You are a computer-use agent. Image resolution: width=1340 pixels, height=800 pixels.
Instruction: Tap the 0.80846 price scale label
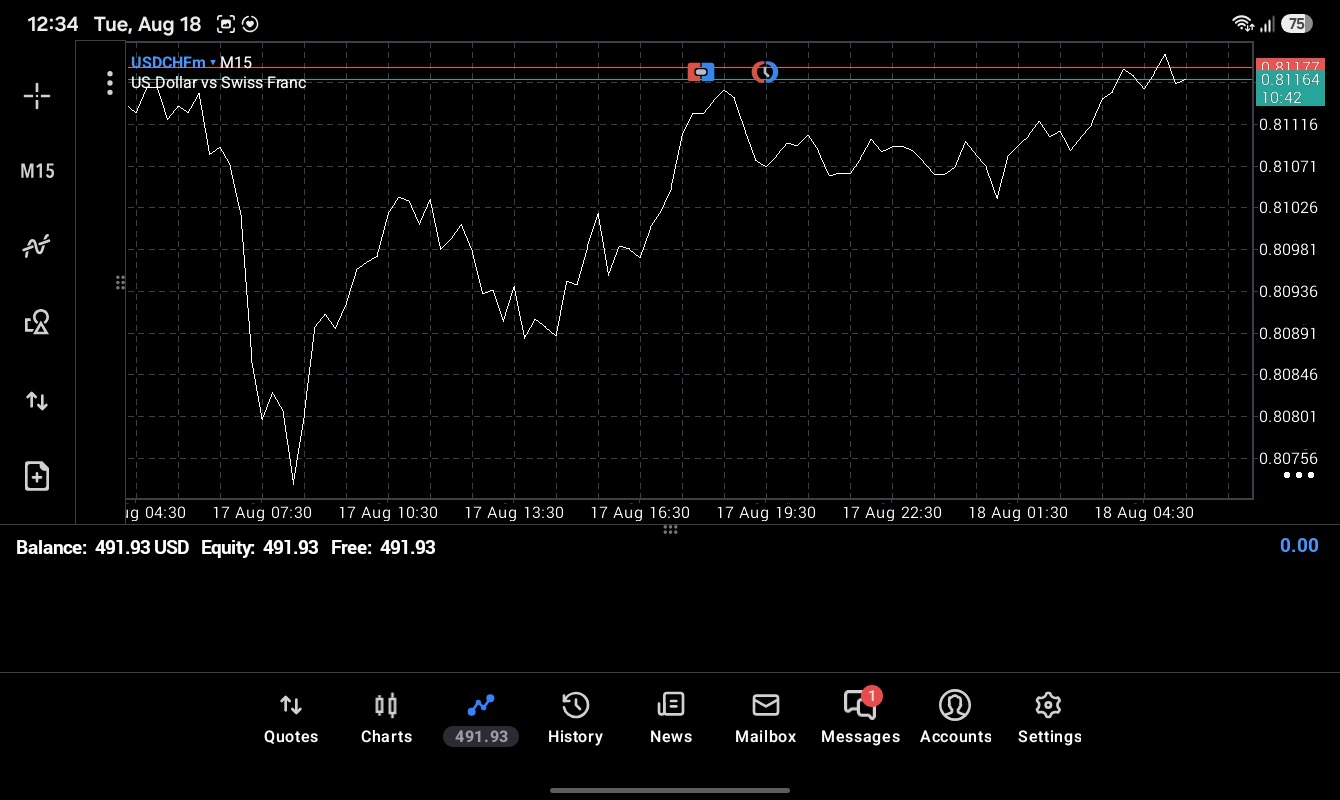[1288, 375]
